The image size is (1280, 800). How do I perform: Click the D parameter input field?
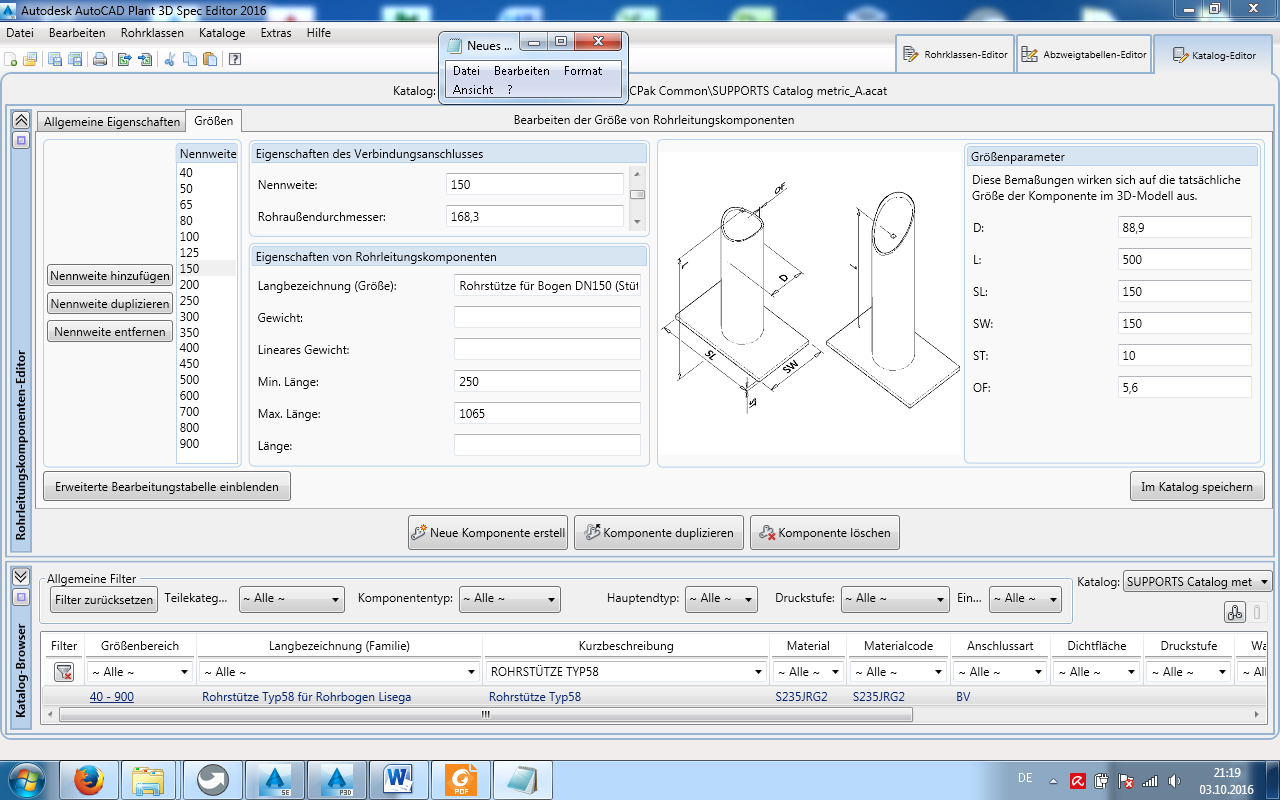[1185, 227]
